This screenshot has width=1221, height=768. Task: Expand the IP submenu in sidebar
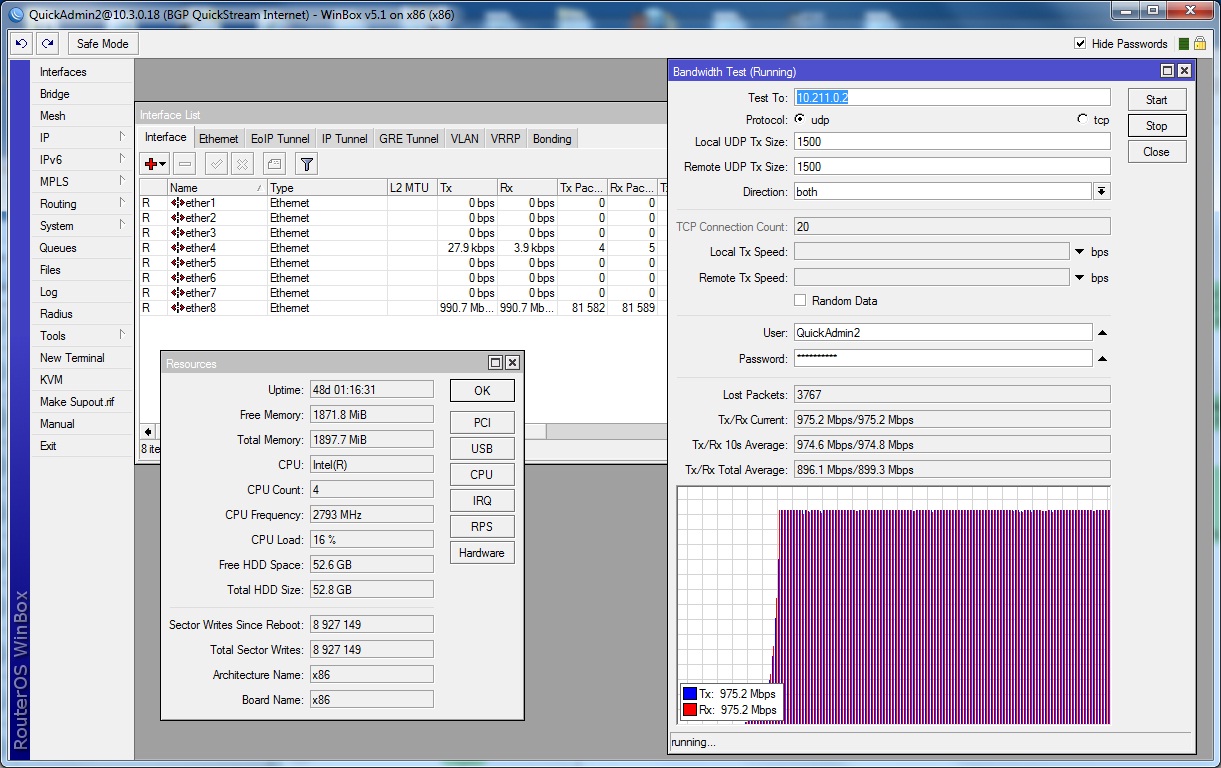click(x=80, y=138)
